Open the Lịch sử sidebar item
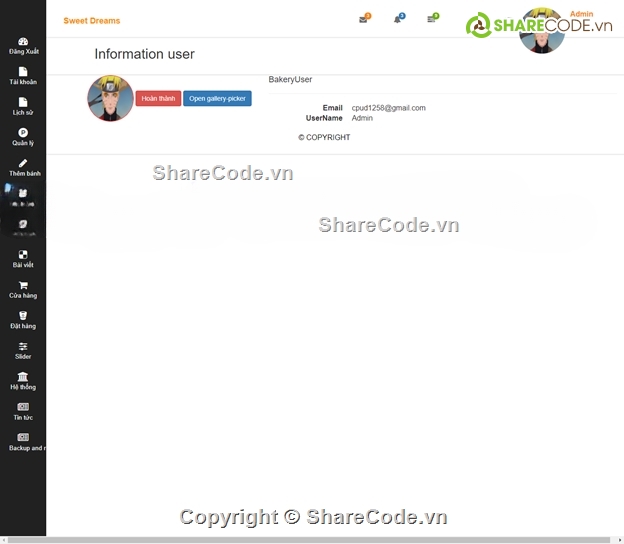This screenshot has width=624, height=544. [23, 107]
